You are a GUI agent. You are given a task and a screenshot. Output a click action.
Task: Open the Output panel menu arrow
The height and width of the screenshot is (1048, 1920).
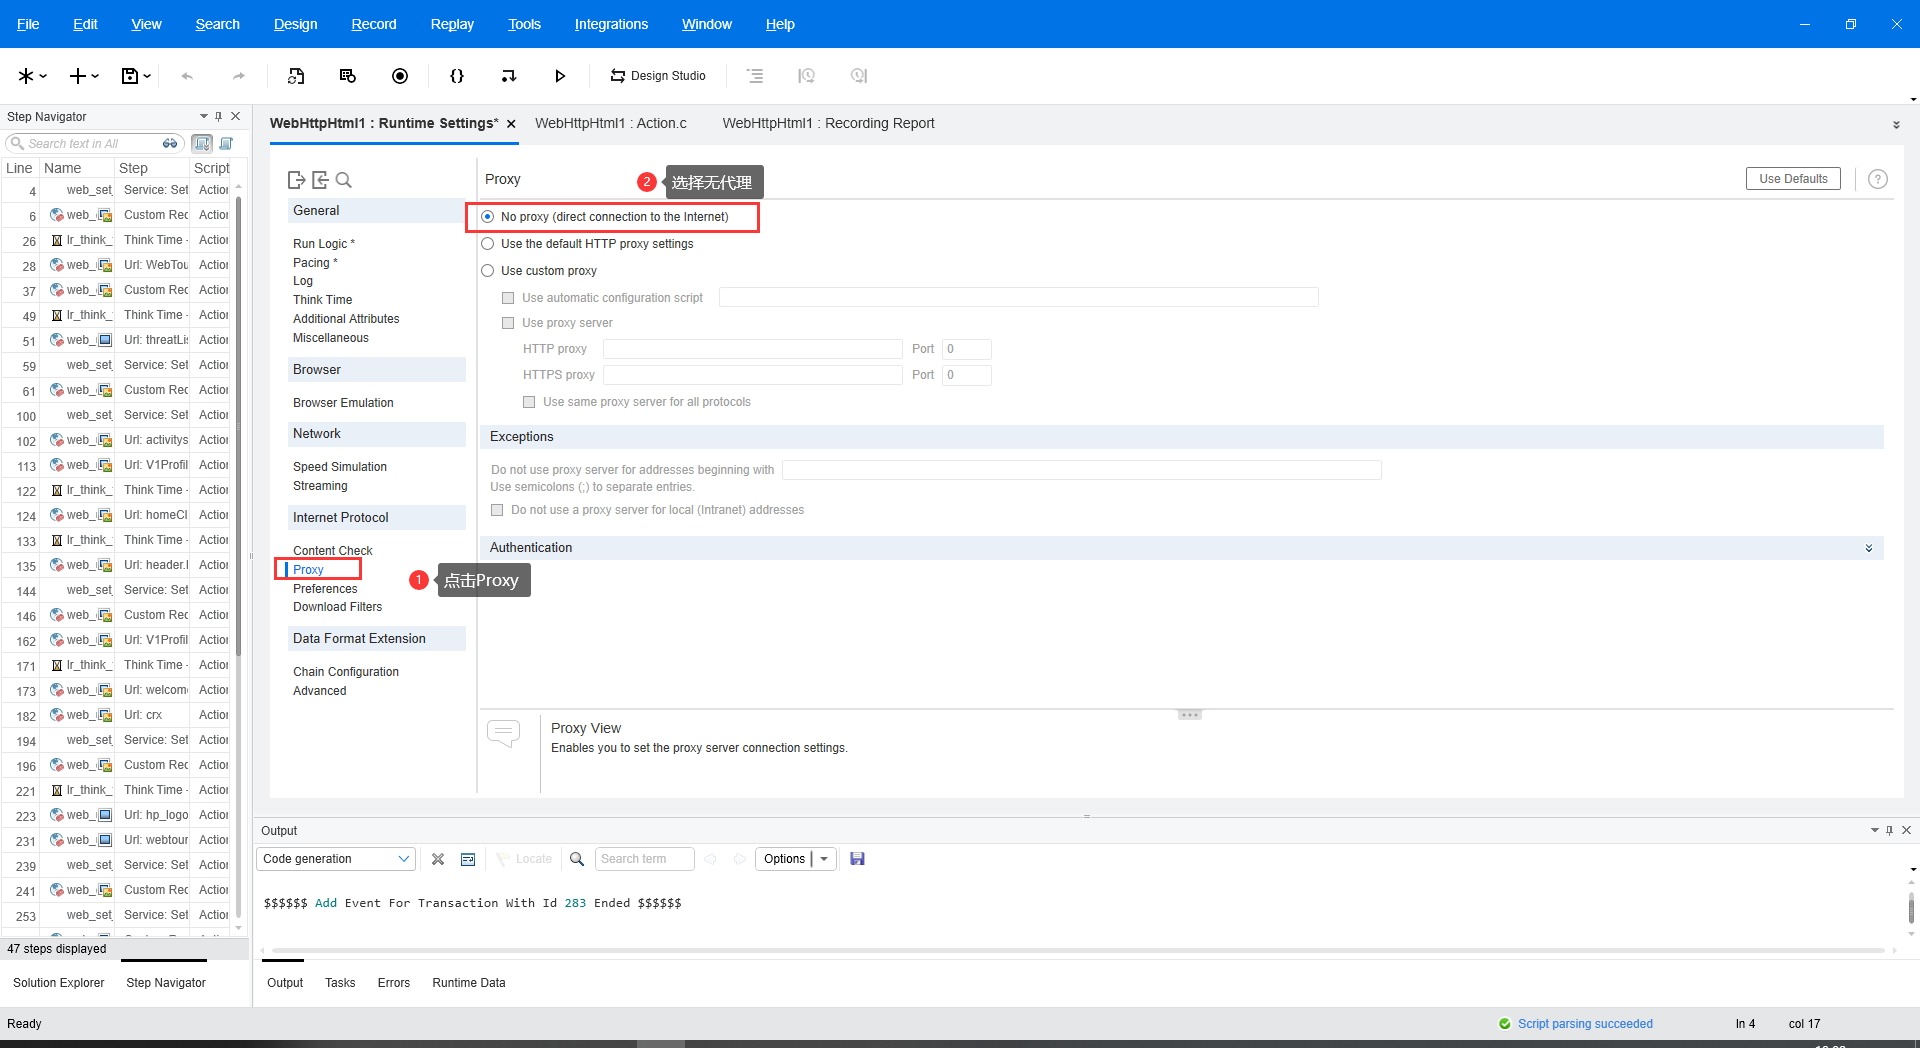click(x=1875, y=830)
